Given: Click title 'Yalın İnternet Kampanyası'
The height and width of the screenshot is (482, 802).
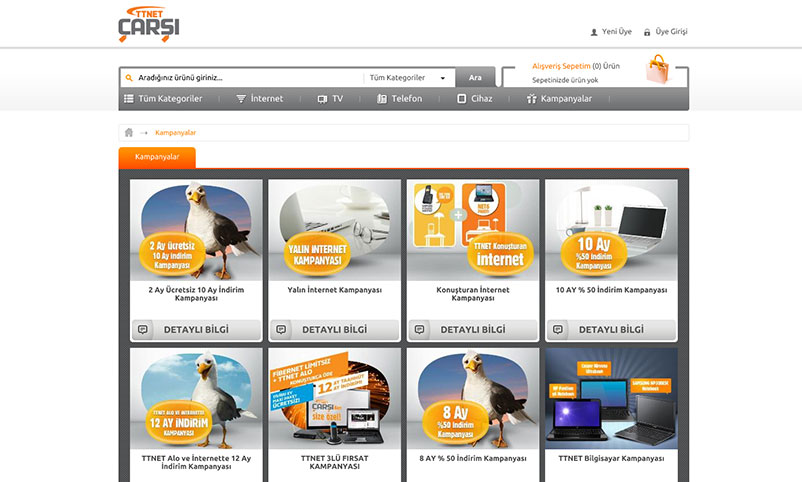Looking at the screenshot, I should (x=335, y=290).
